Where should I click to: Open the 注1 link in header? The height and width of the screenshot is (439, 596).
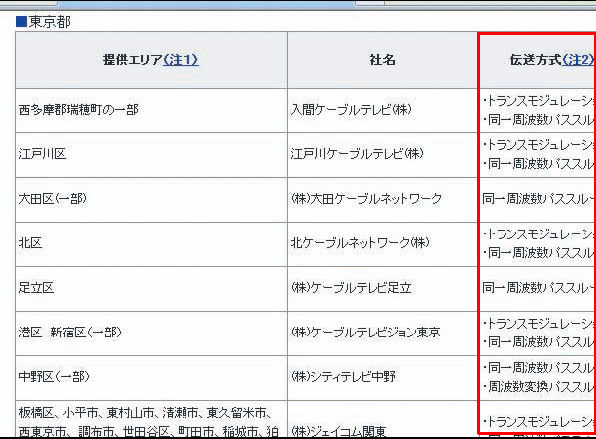(x=181, y=60)
